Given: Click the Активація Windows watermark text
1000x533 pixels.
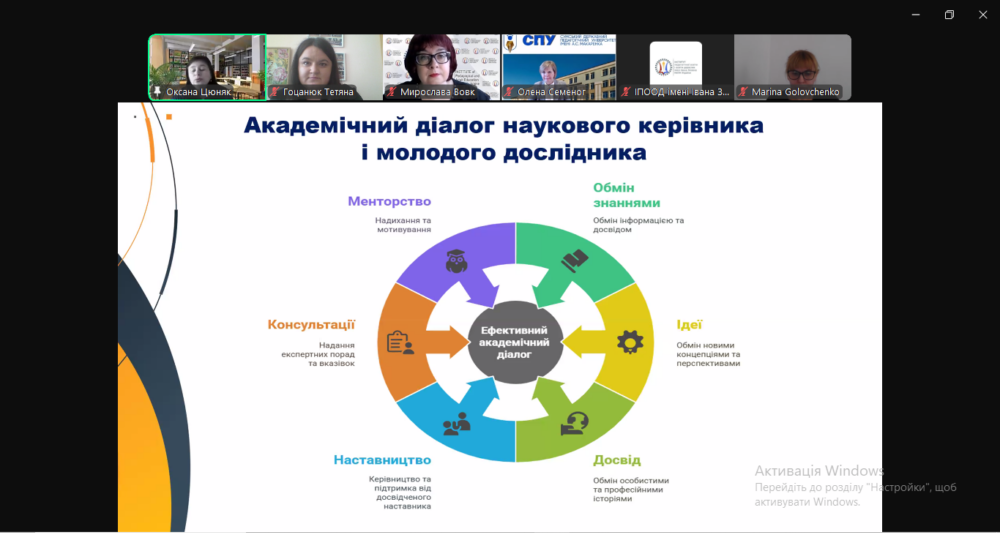Looking at the screenshot, I should click(819, 471).
